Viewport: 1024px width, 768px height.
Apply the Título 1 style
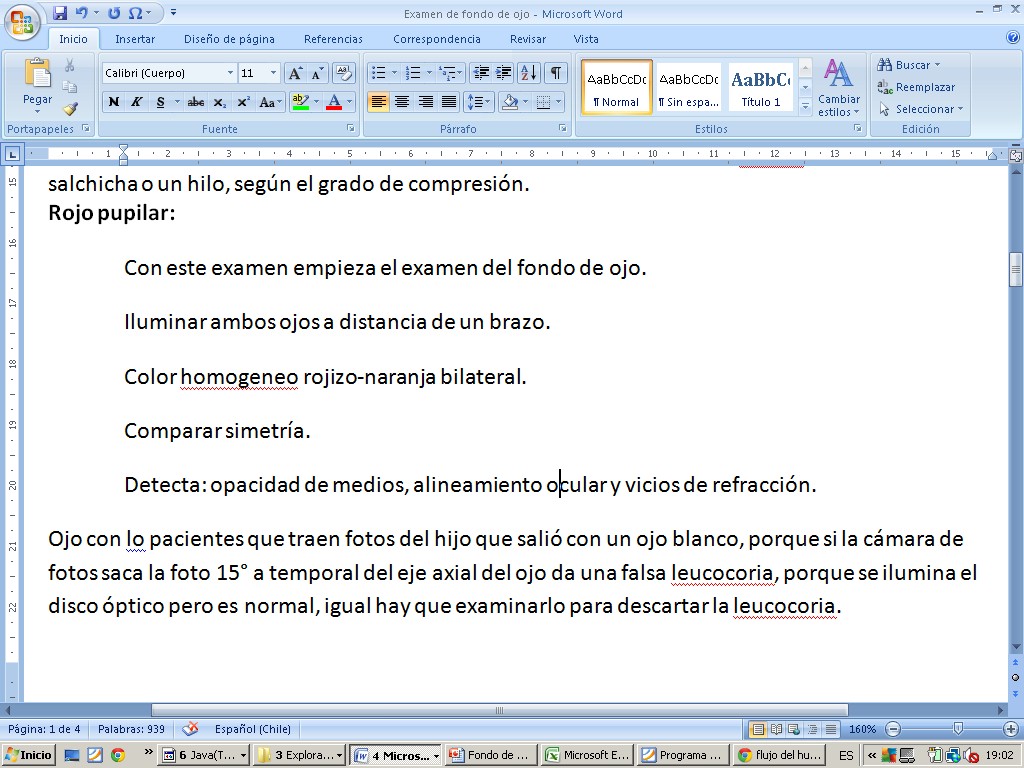pos(760,88)
